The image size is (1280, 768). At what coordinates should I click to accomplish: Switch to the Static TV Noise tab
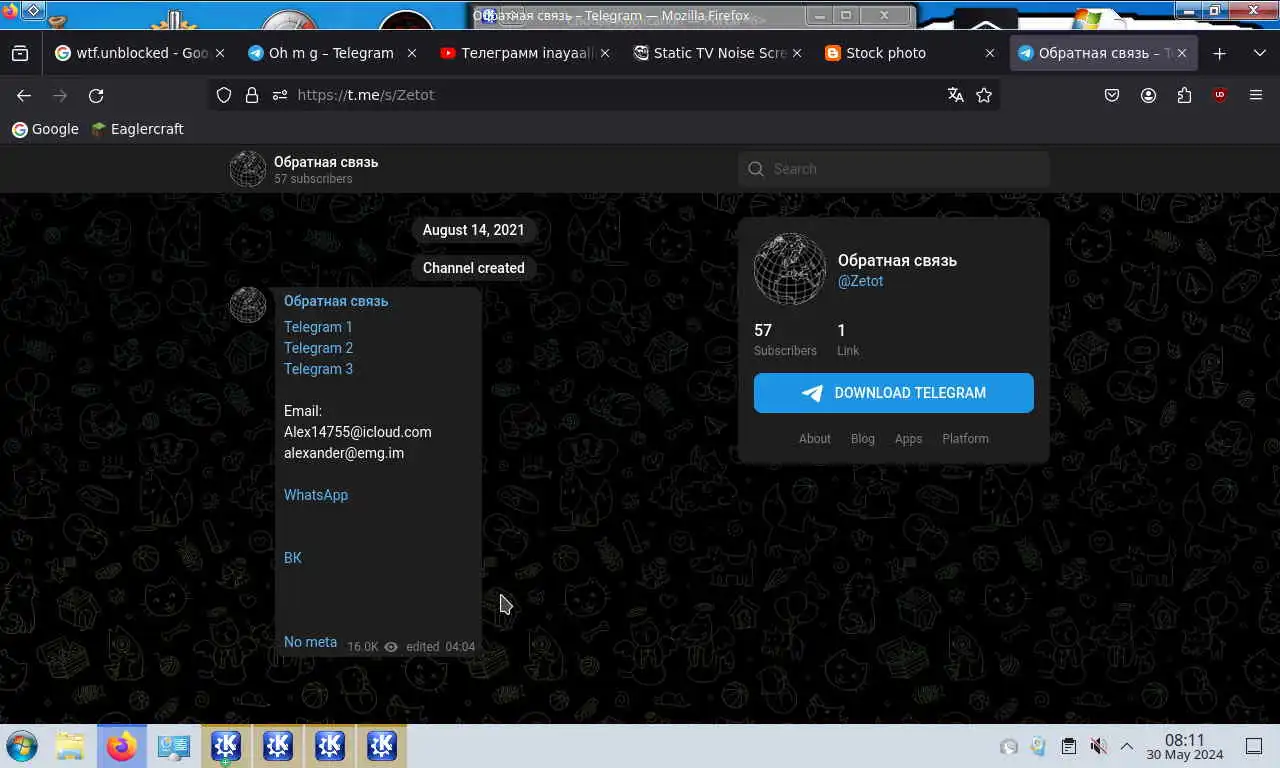click(717, 53)
